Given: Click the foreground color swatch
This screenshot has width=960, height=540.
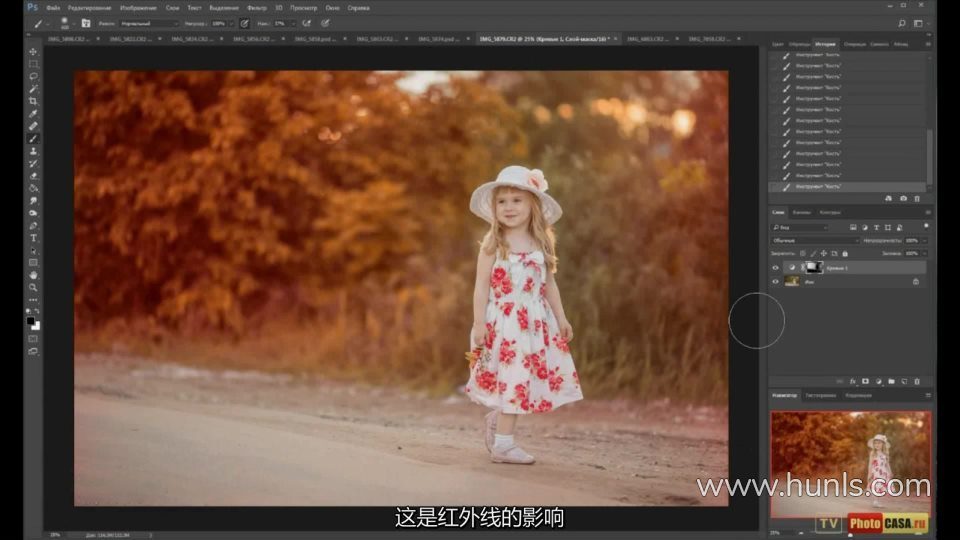Looking at the screenshot, I should point(31,321).
